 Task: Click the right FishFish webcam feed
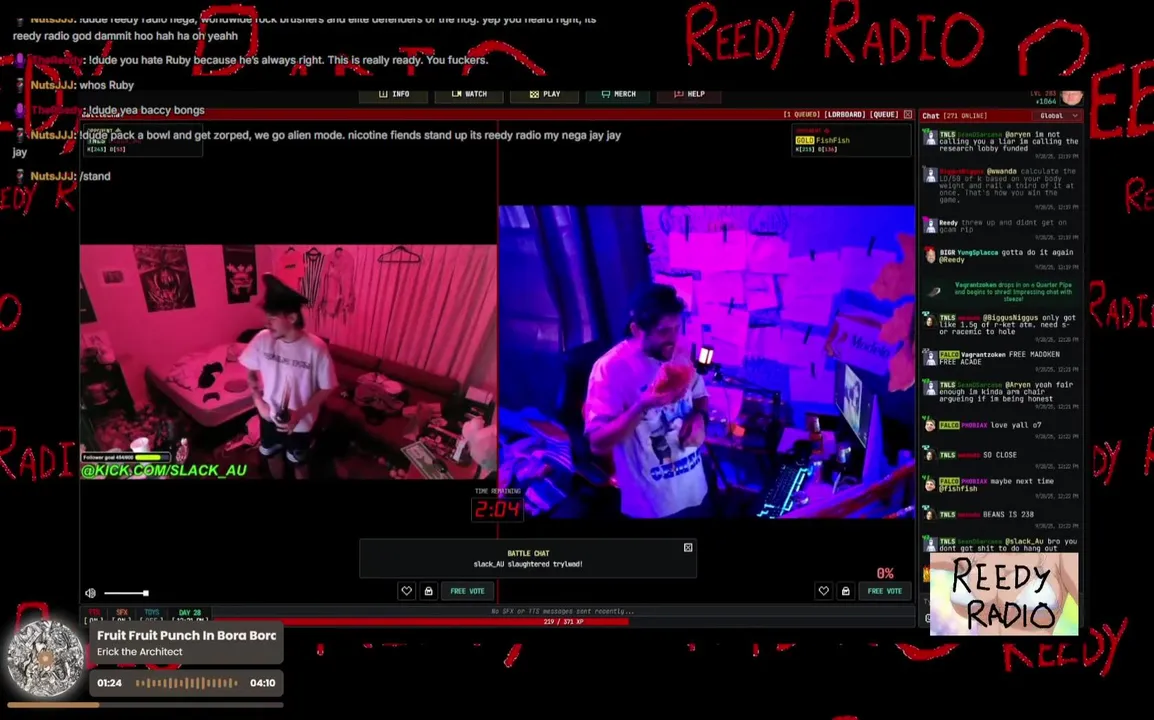coord(707,361)
